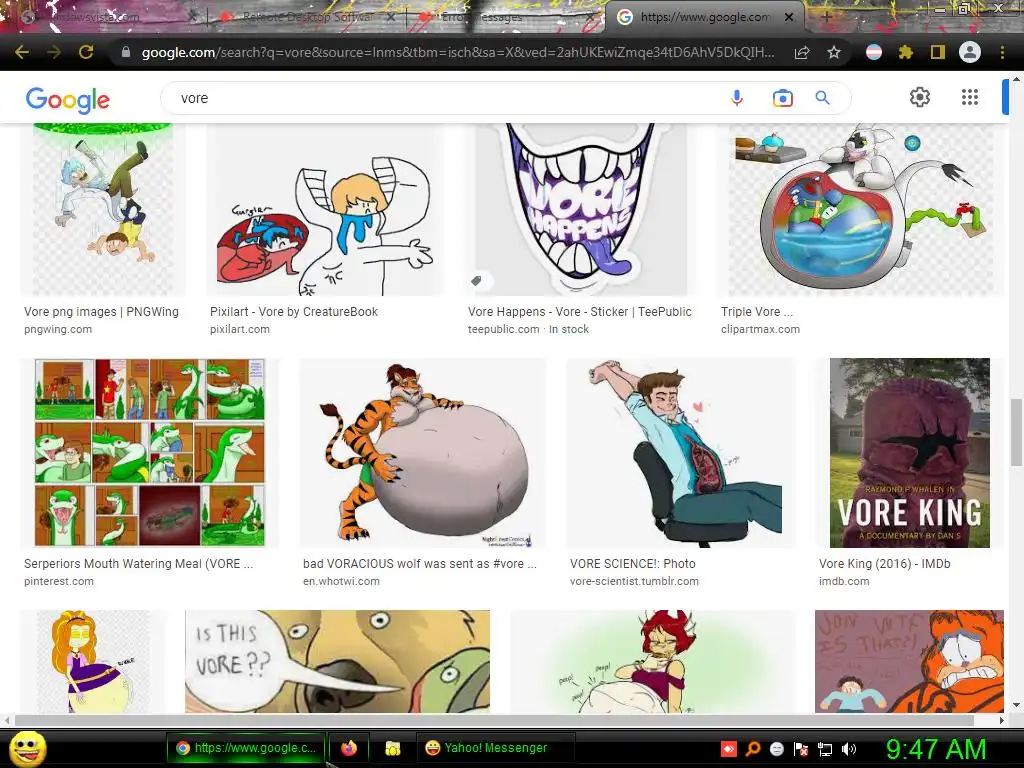Open the smiley Start button

pyautogui.click(x=27, y=748)
